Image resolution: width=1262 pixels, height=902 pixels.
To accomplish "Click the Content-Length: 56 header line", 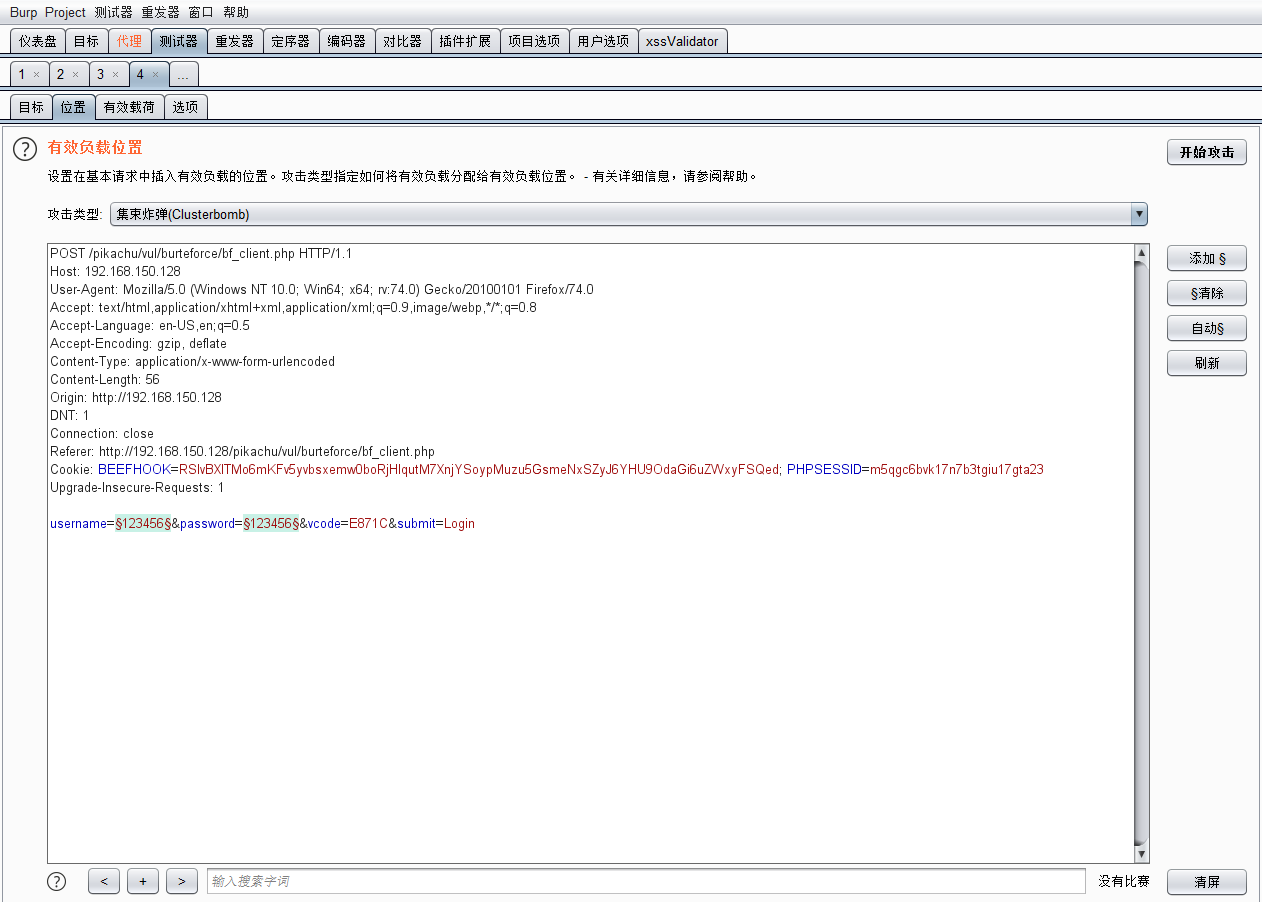I will 105,379.
